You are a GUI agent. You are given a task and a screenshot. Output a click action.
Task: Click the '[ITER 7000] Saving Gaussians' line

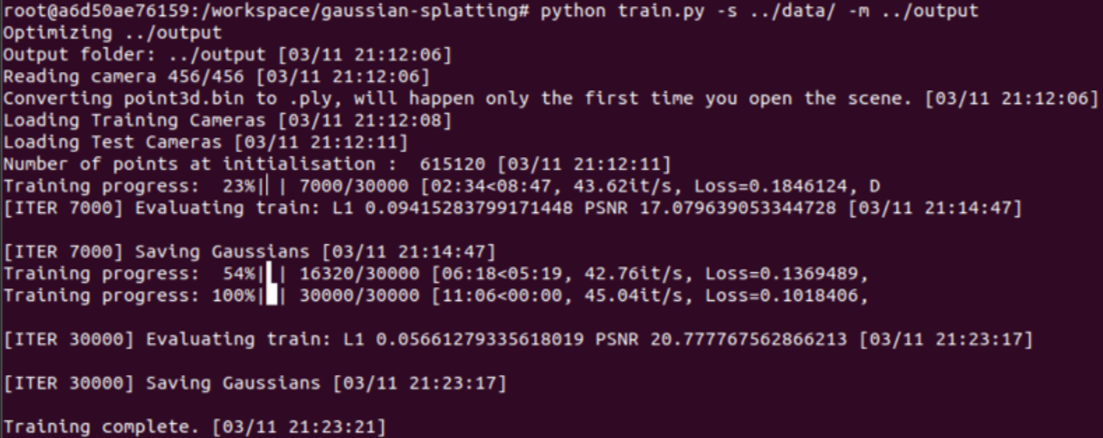coord(250,252)
